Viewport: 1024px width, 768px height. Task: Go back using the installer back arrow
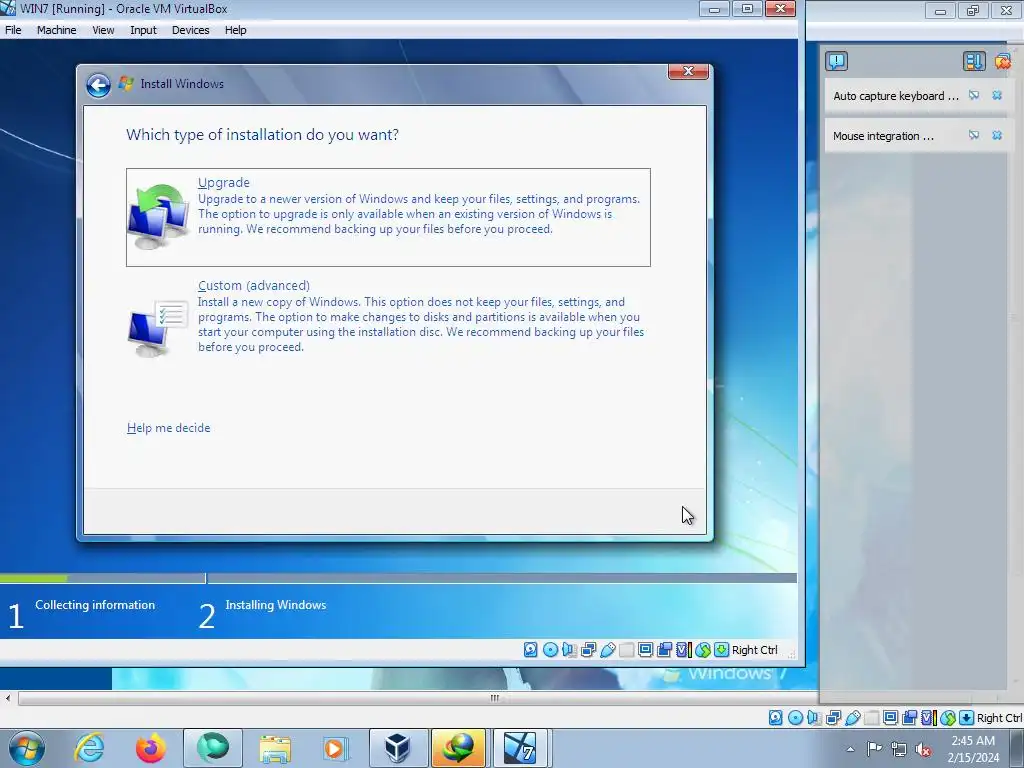click(x=99, y=85)
